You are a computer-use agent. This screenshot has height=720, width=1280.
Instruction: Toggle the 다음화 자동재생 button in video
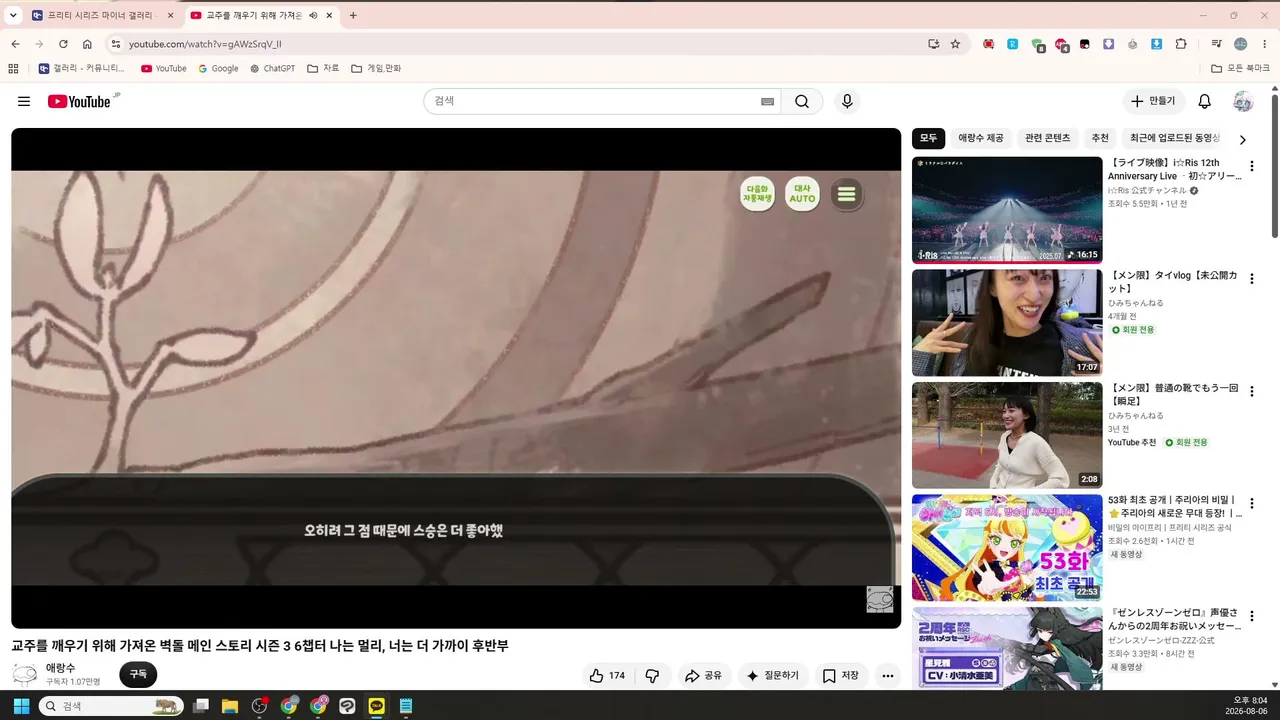[x=757, y=194]
